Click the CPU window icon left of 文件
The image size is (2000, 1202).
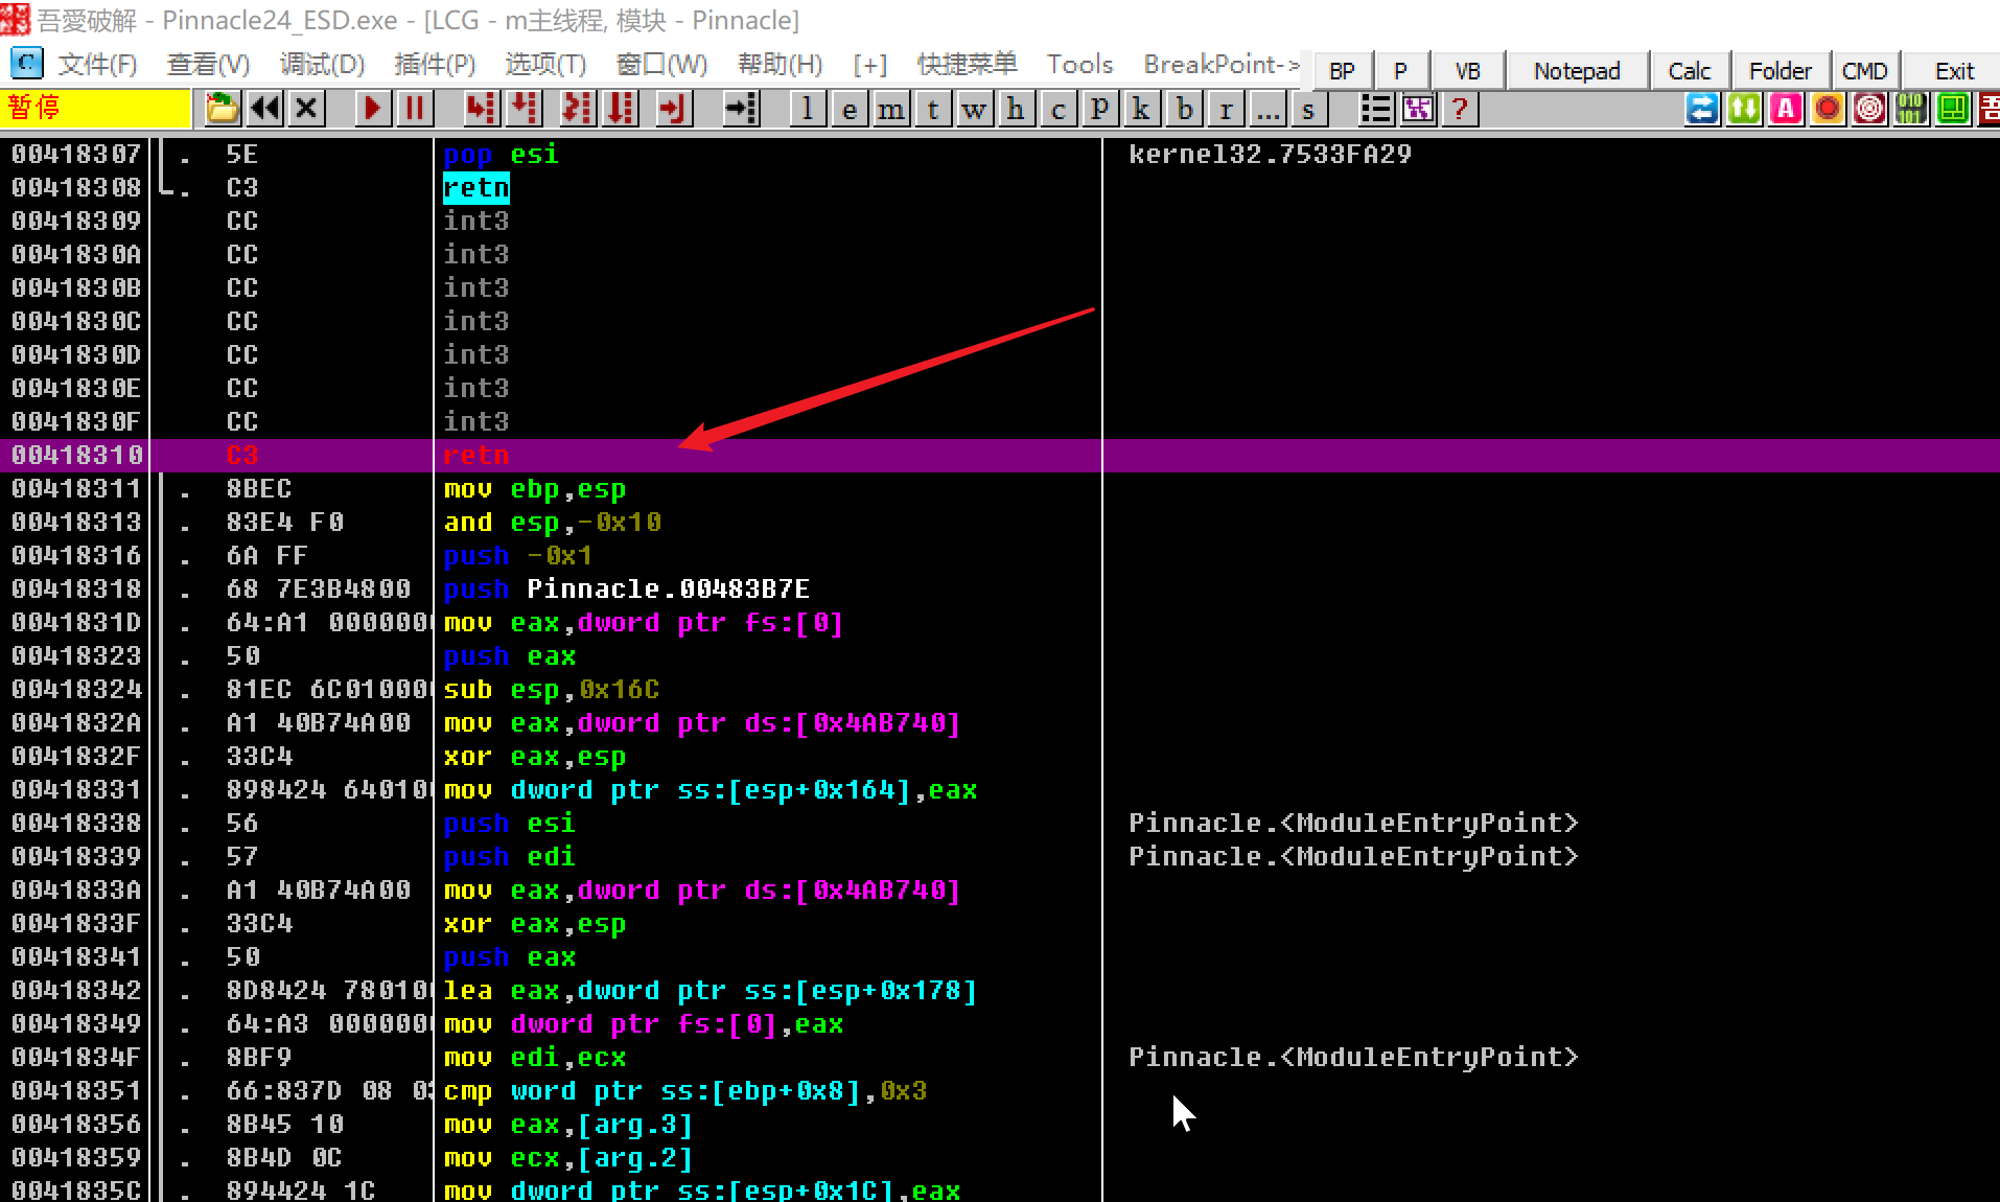coord(26,64)
